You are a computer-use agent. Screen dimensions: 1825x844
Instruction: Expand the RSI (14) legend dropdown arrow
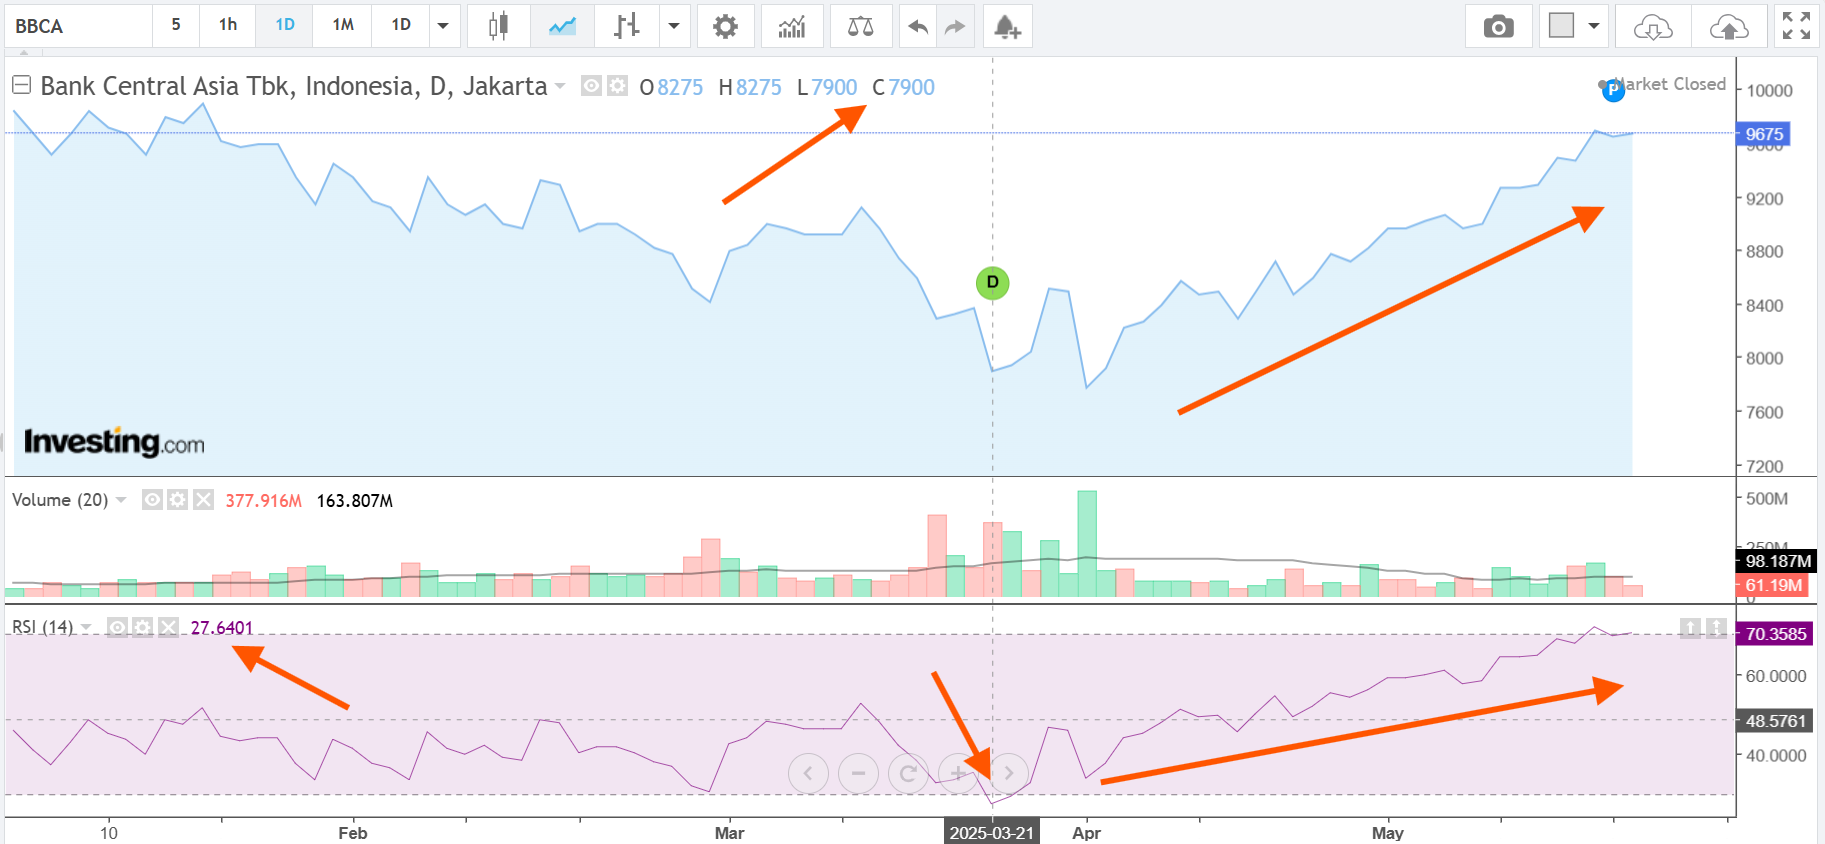tap(86, 627)
